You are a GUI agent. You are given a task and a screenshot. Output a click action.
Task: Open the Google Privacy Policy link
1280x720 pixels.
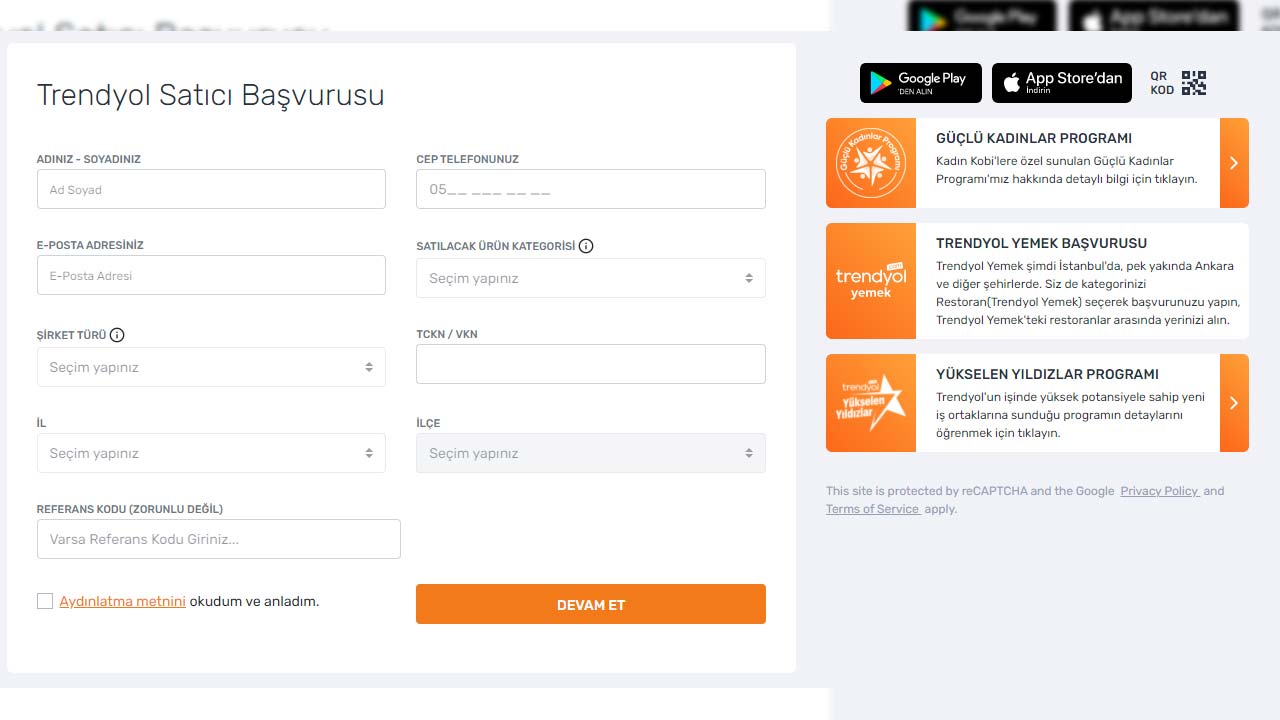click(x=1160, y=491)
